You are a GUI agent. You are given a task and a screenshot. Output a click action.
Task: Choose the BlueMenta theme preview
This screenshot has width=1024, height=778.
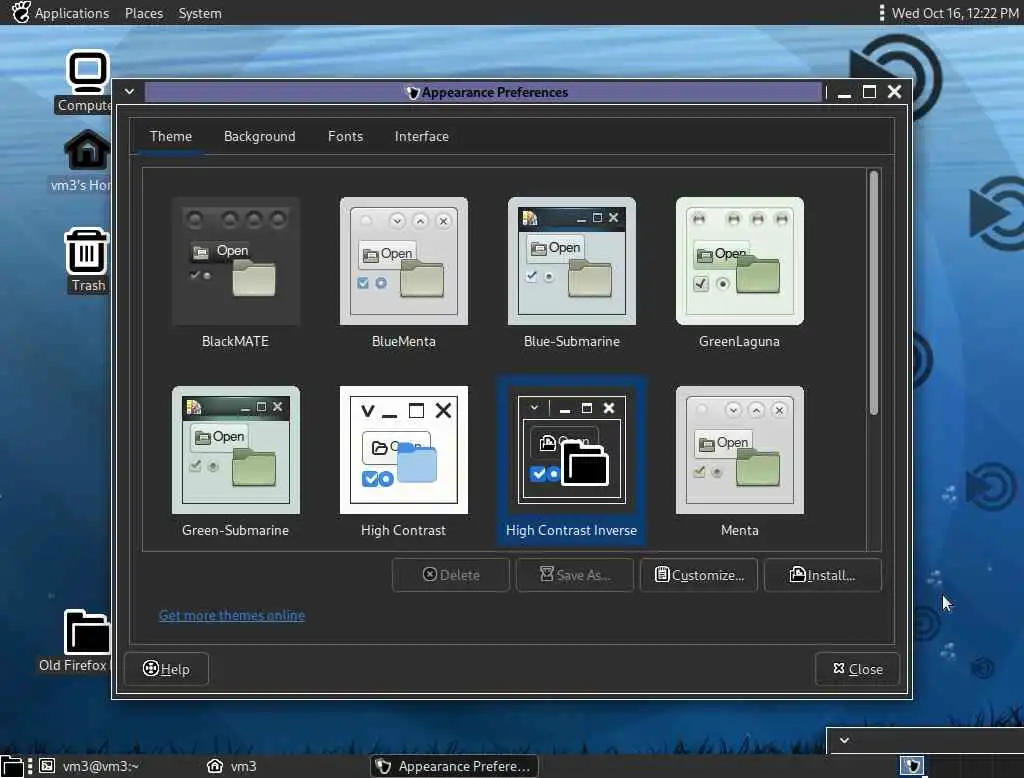click(x=404, y=261)
